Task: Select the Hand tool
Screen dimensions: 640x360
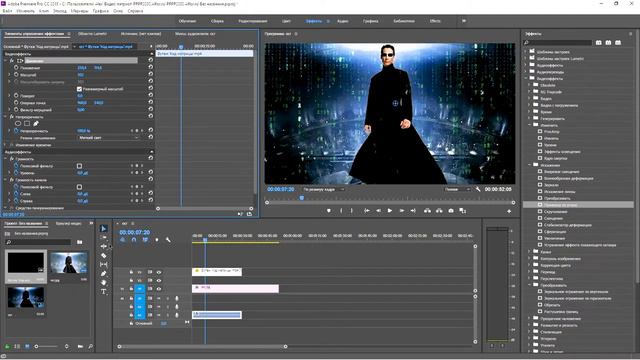Action: [104, 282]
